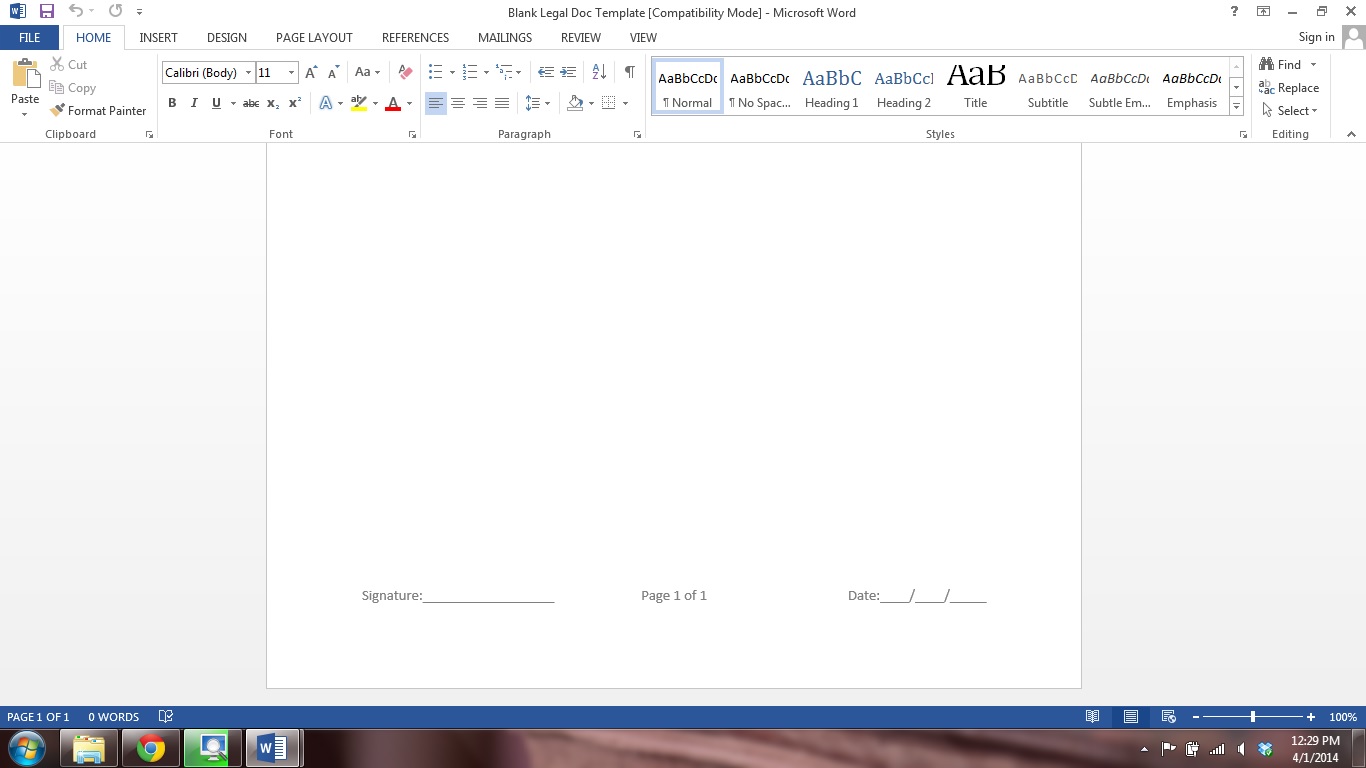Open the Font Size dropdown
The image size is (1366, 768).
click(290, 72)
